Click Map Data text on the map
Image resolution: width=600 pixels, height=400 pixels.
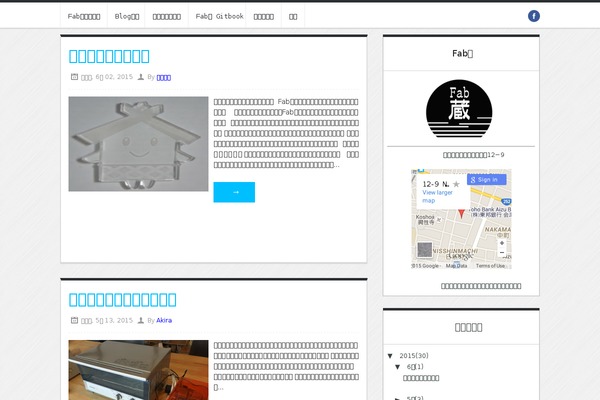point(457,266)
